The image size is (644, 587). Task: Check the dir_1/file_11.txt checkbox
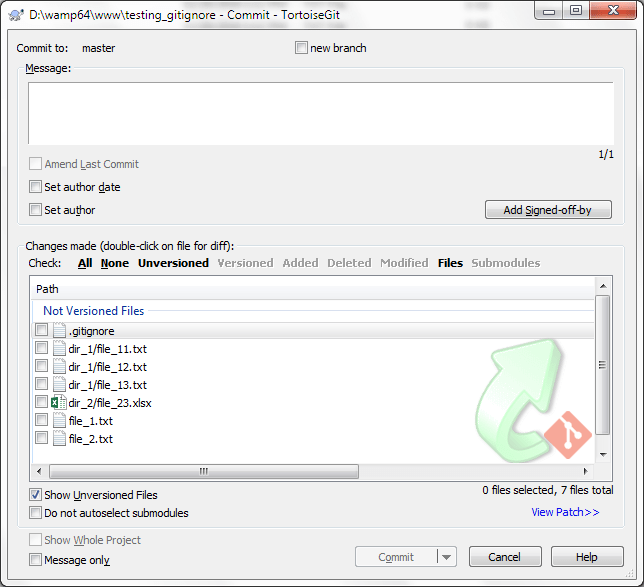click(x=41, y=348)
